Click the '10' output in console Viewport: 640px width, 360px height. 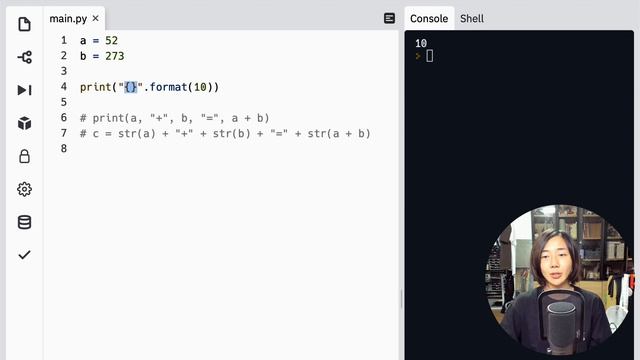tap(421, 43)
